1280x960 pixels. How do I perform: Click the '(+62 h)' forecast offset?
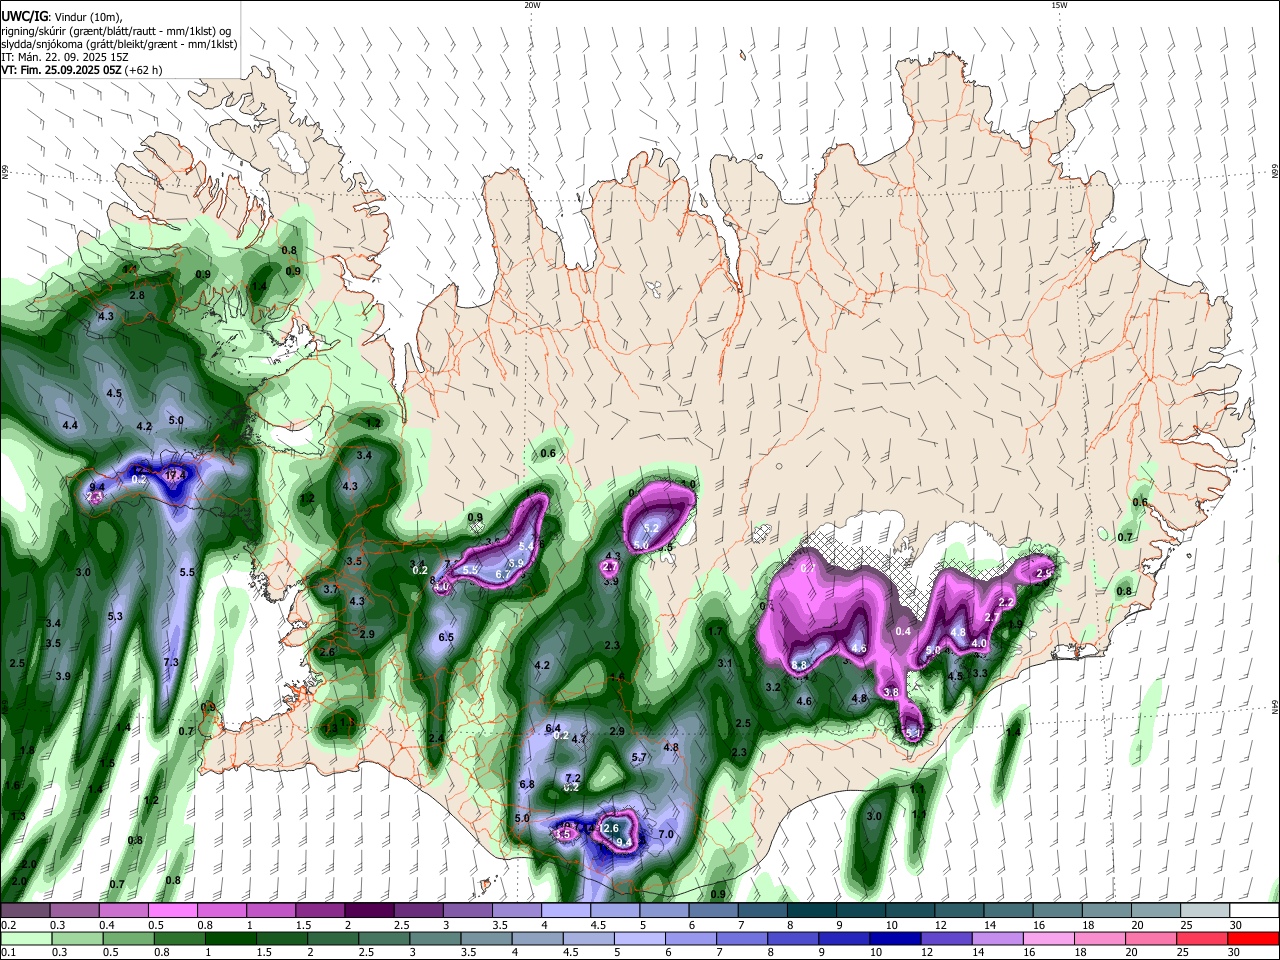pyautogui.click(x=142, y=70)
